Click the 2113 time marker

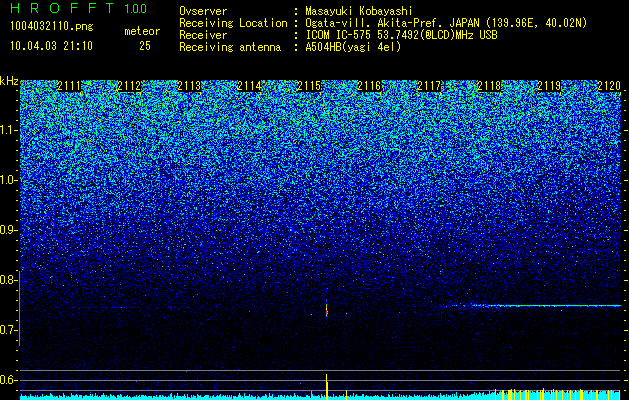pyautogui.click(x=189, y=86)
